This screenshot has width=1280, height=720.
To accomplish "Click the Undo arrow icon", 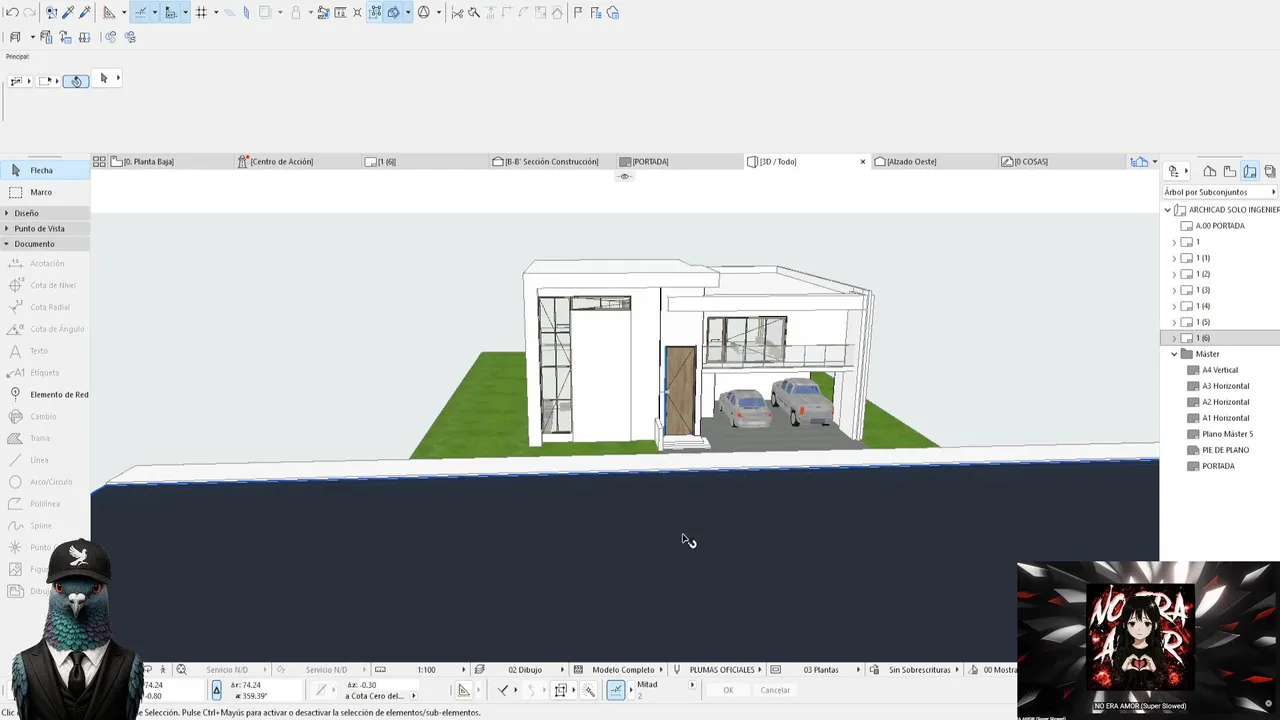I will (12, 13).
